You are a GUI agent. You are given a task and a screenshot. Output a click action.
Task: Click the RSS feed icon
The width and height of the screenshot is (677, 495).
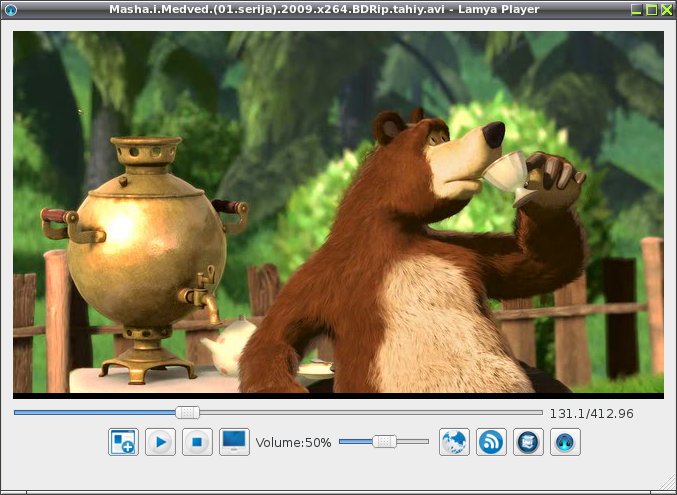click(491, 442)
